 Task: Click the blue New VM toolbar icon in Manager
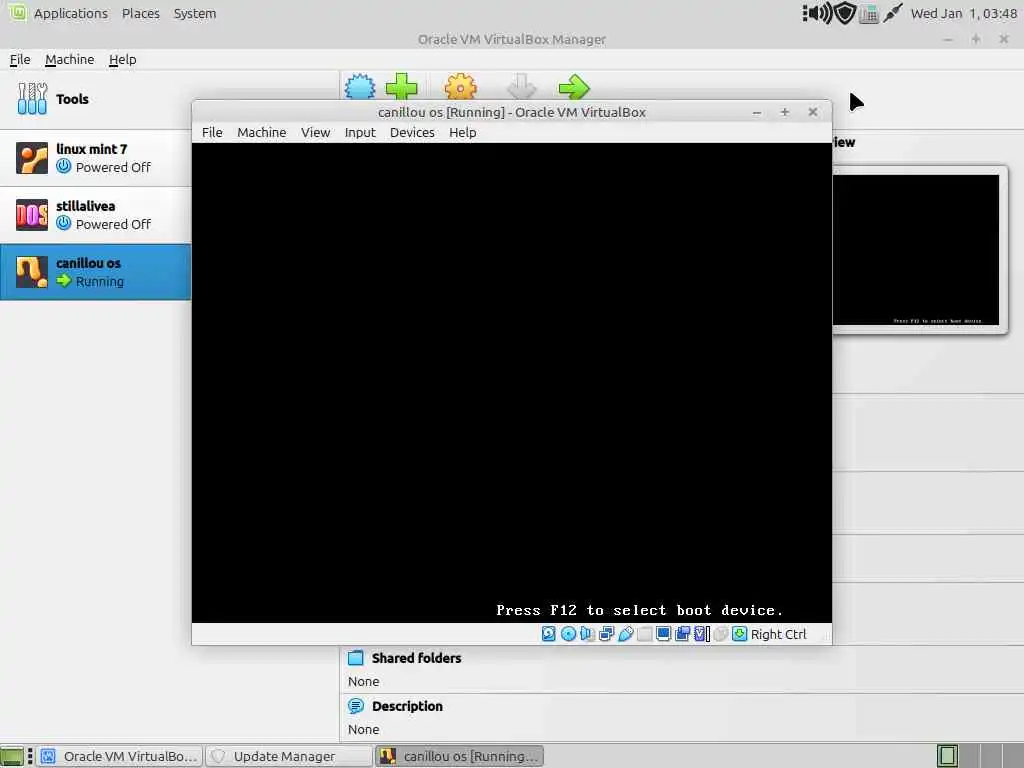coord(360,87)
